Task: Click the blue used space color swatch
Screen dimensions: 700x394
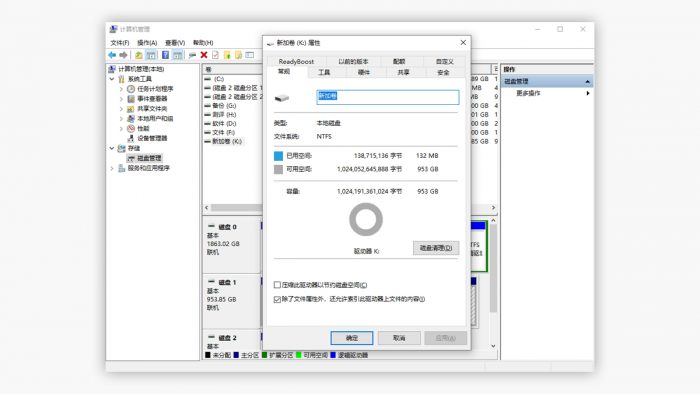Action: [278, 156]
